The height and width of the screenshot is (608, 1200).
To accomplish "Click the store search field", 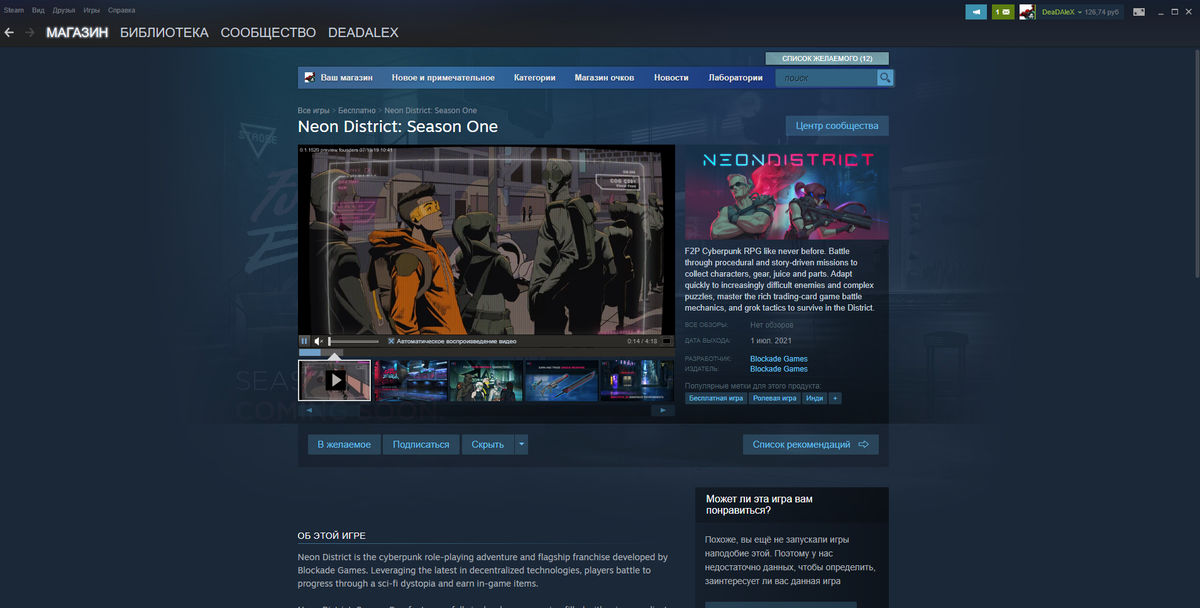I will click(826, 77).
